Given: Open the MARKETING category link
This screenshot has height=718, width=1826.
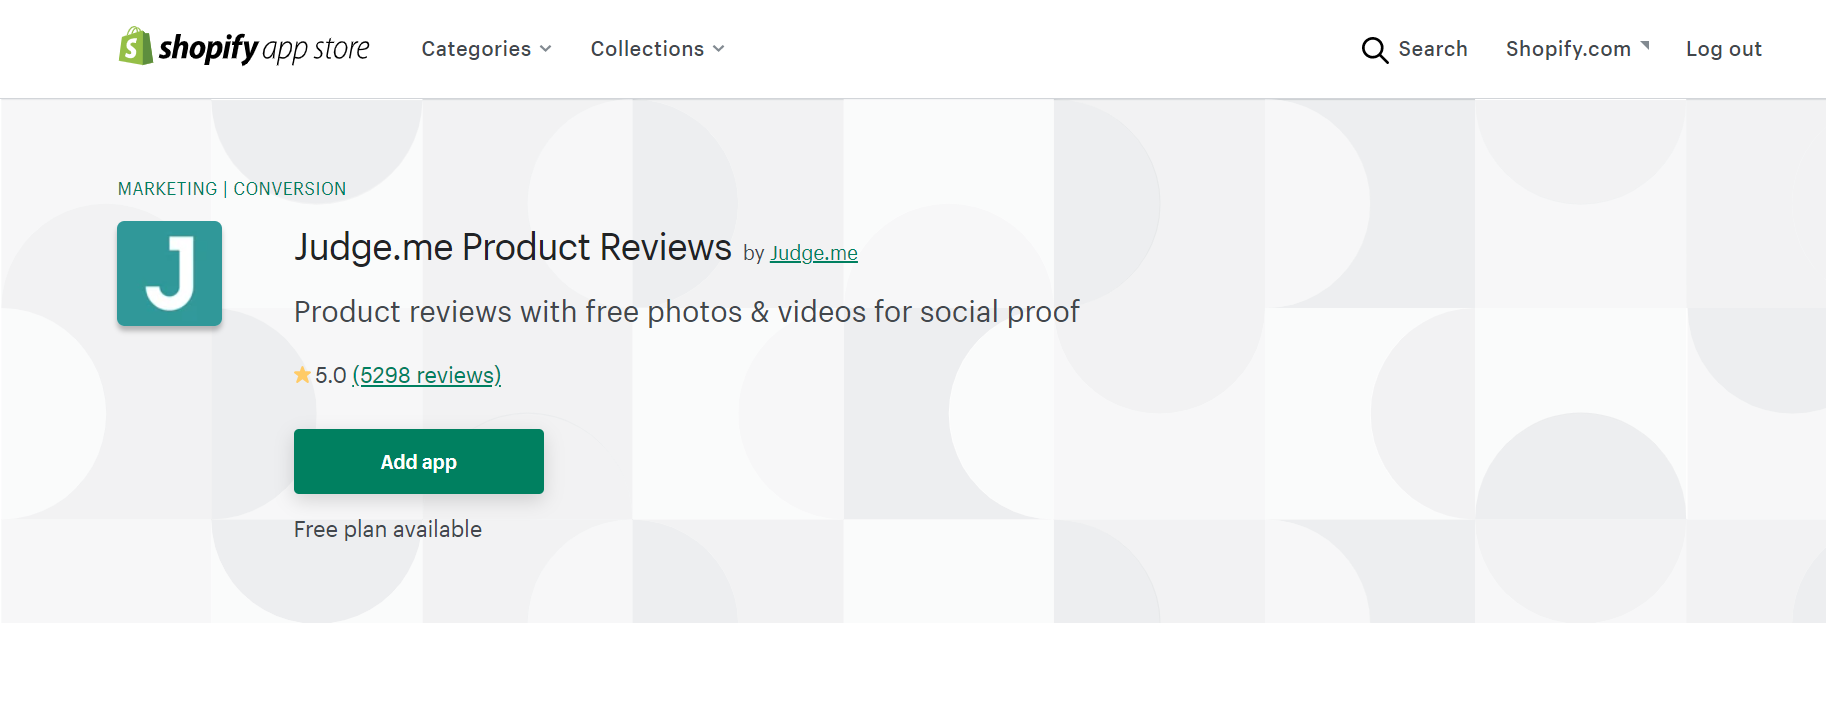Looking at the screenshot, I should tap(167, 189).
